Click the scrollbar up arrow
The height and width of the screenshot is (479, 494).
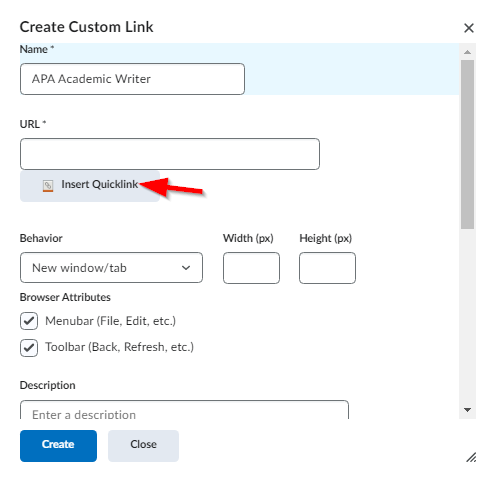(x=467, y=52)
